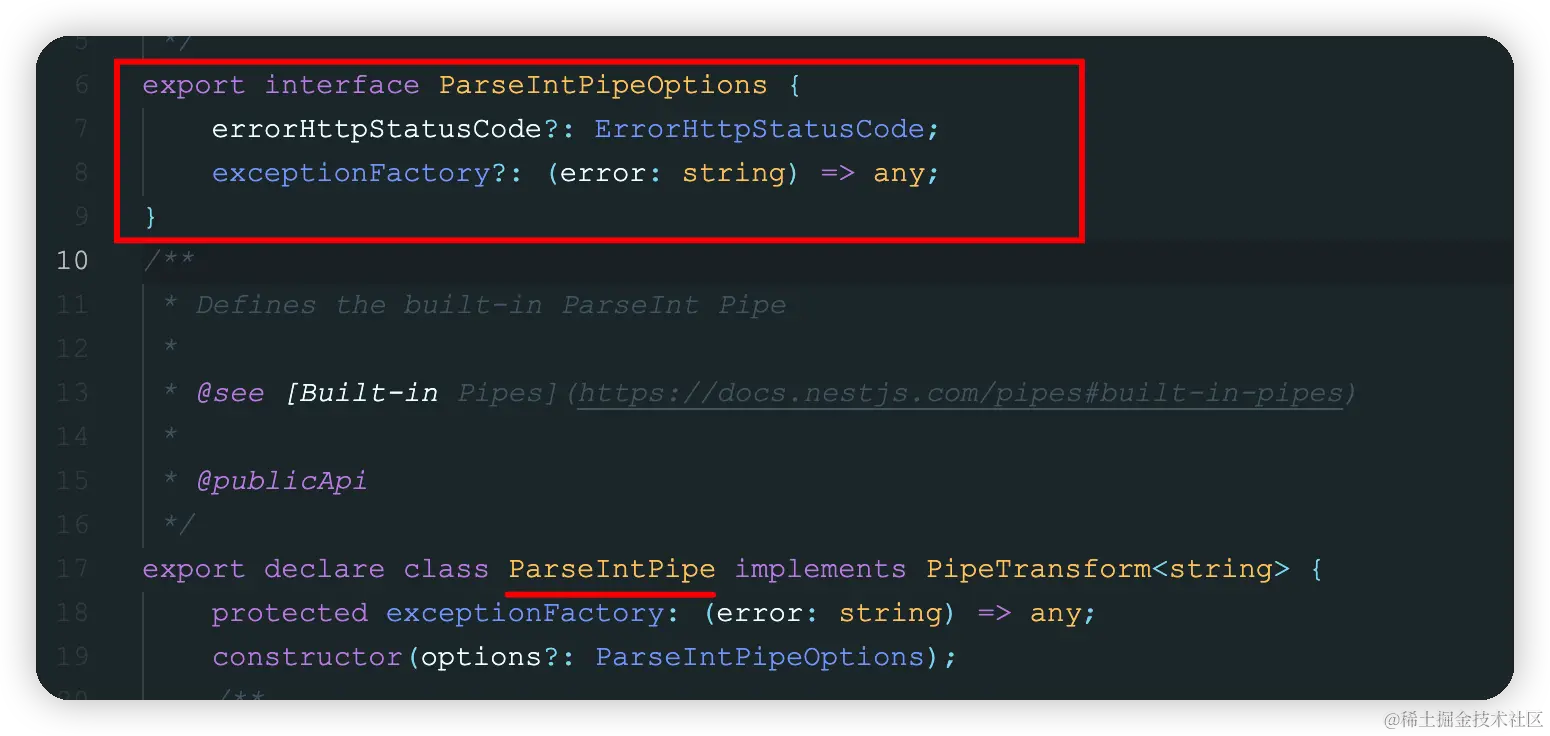
Task: Click line number 17 in the gutter
Action: click(72, 569)
